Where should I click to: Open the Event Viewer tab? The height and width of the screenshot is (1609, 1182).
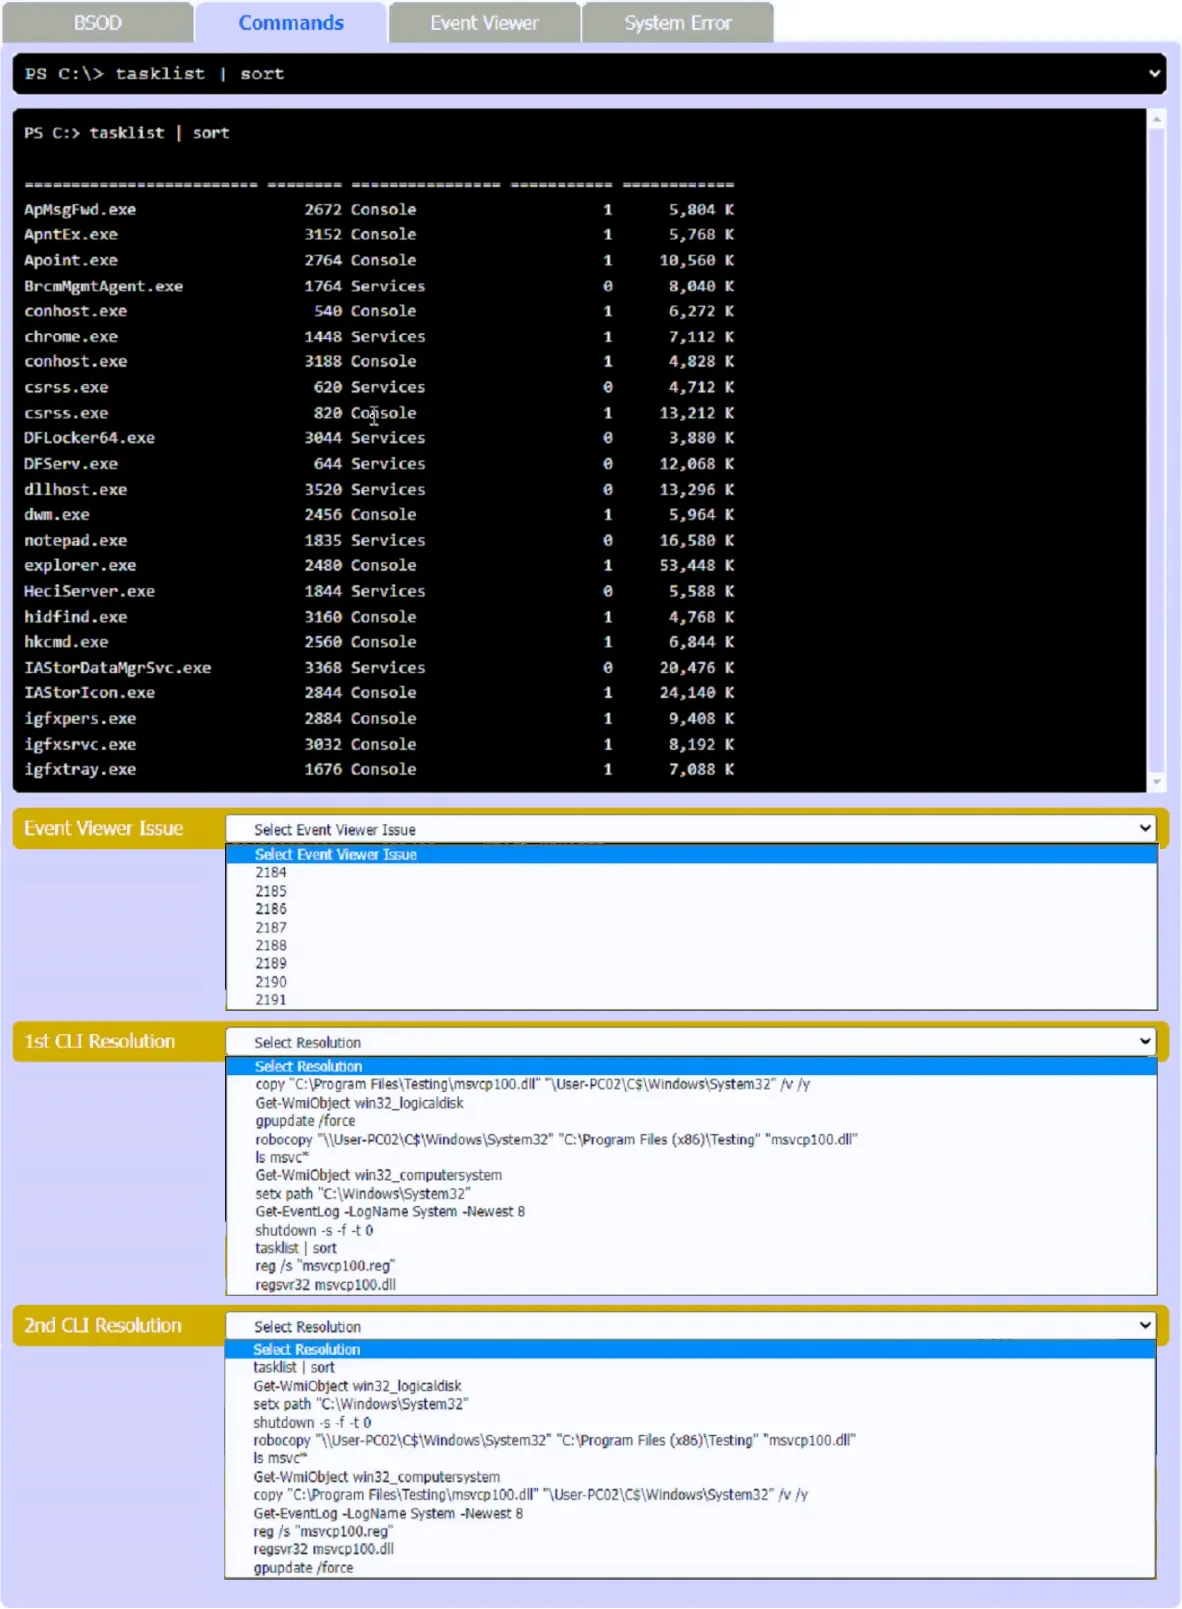484,23
